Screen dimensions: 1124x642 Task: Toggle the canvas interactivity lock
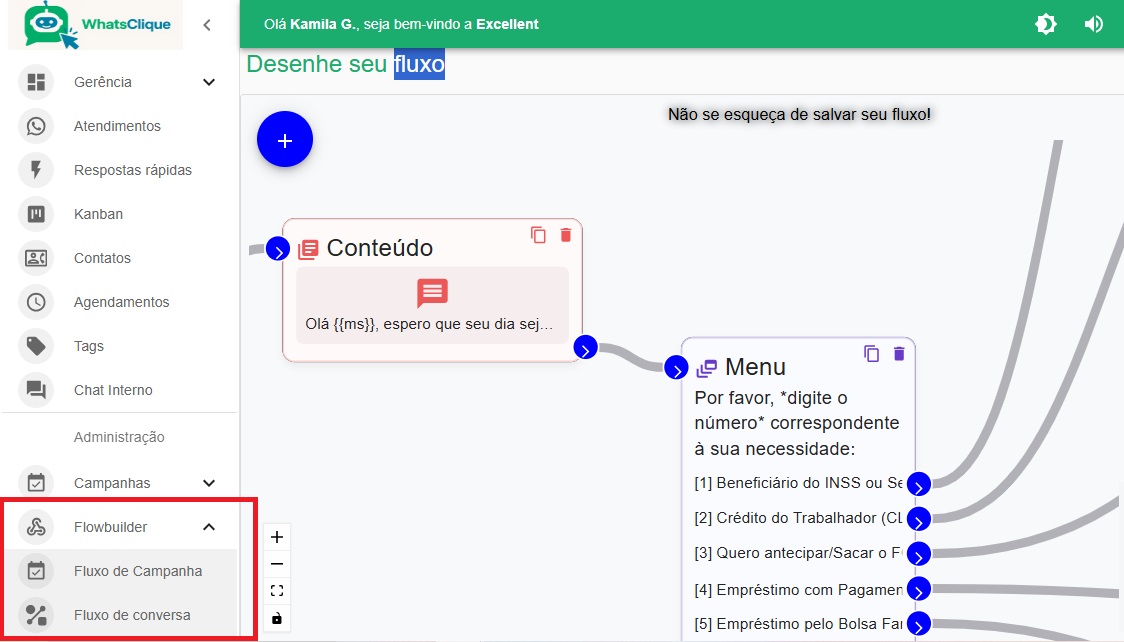[x=277, y=618]
